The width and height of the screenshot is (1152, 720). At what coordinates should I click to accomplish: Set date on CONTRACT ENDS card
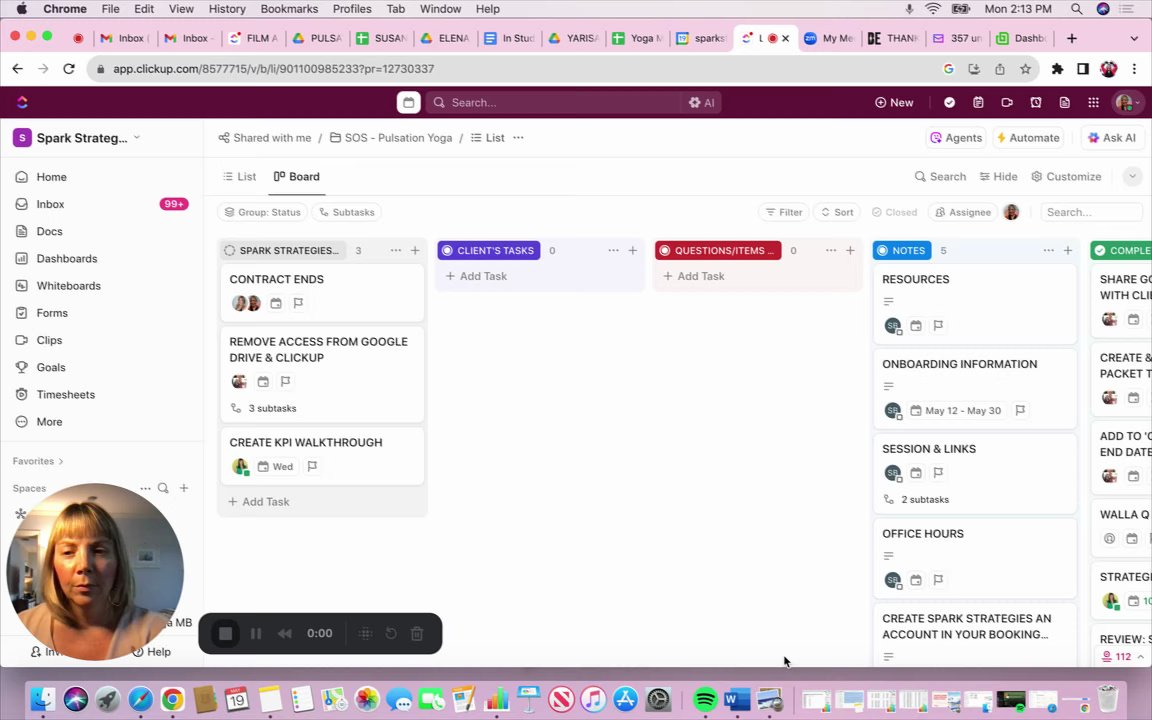(276, 303)
